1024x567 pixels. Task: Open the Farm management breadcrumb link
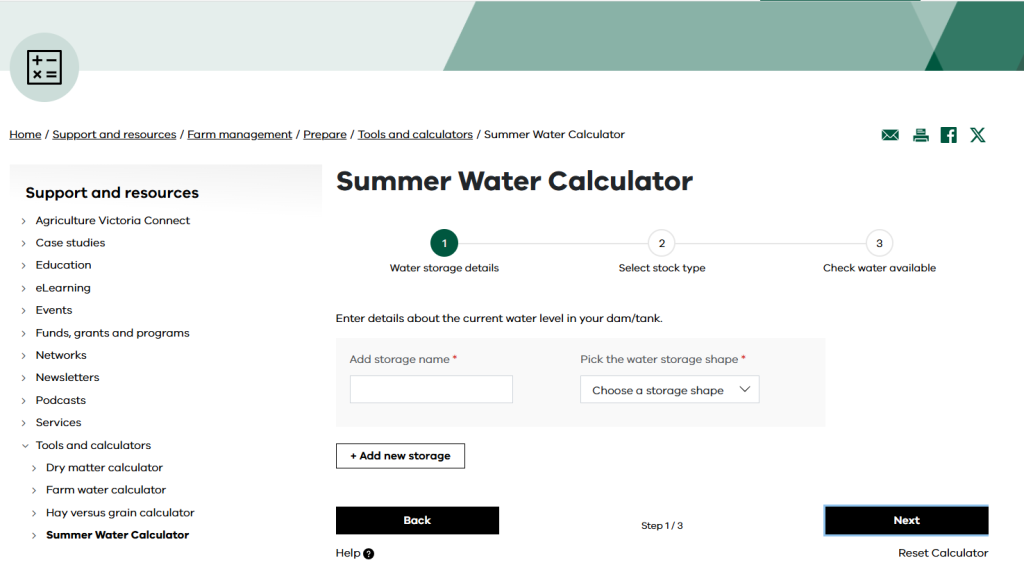point(240,135)
